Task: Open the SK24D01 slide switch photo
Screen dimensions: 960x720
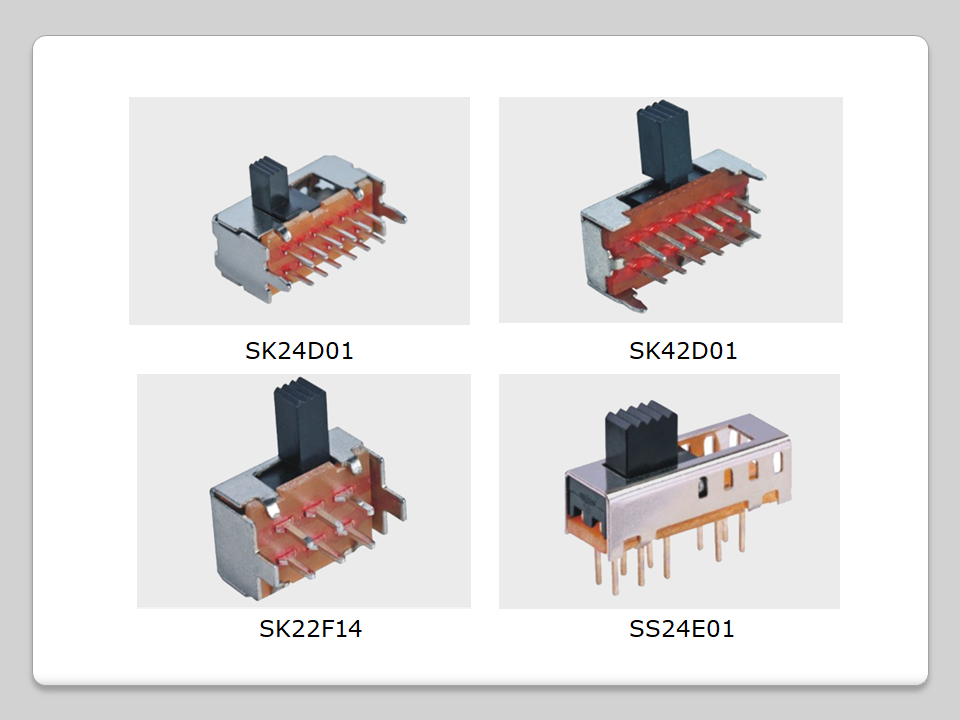Action: point(299,210)
